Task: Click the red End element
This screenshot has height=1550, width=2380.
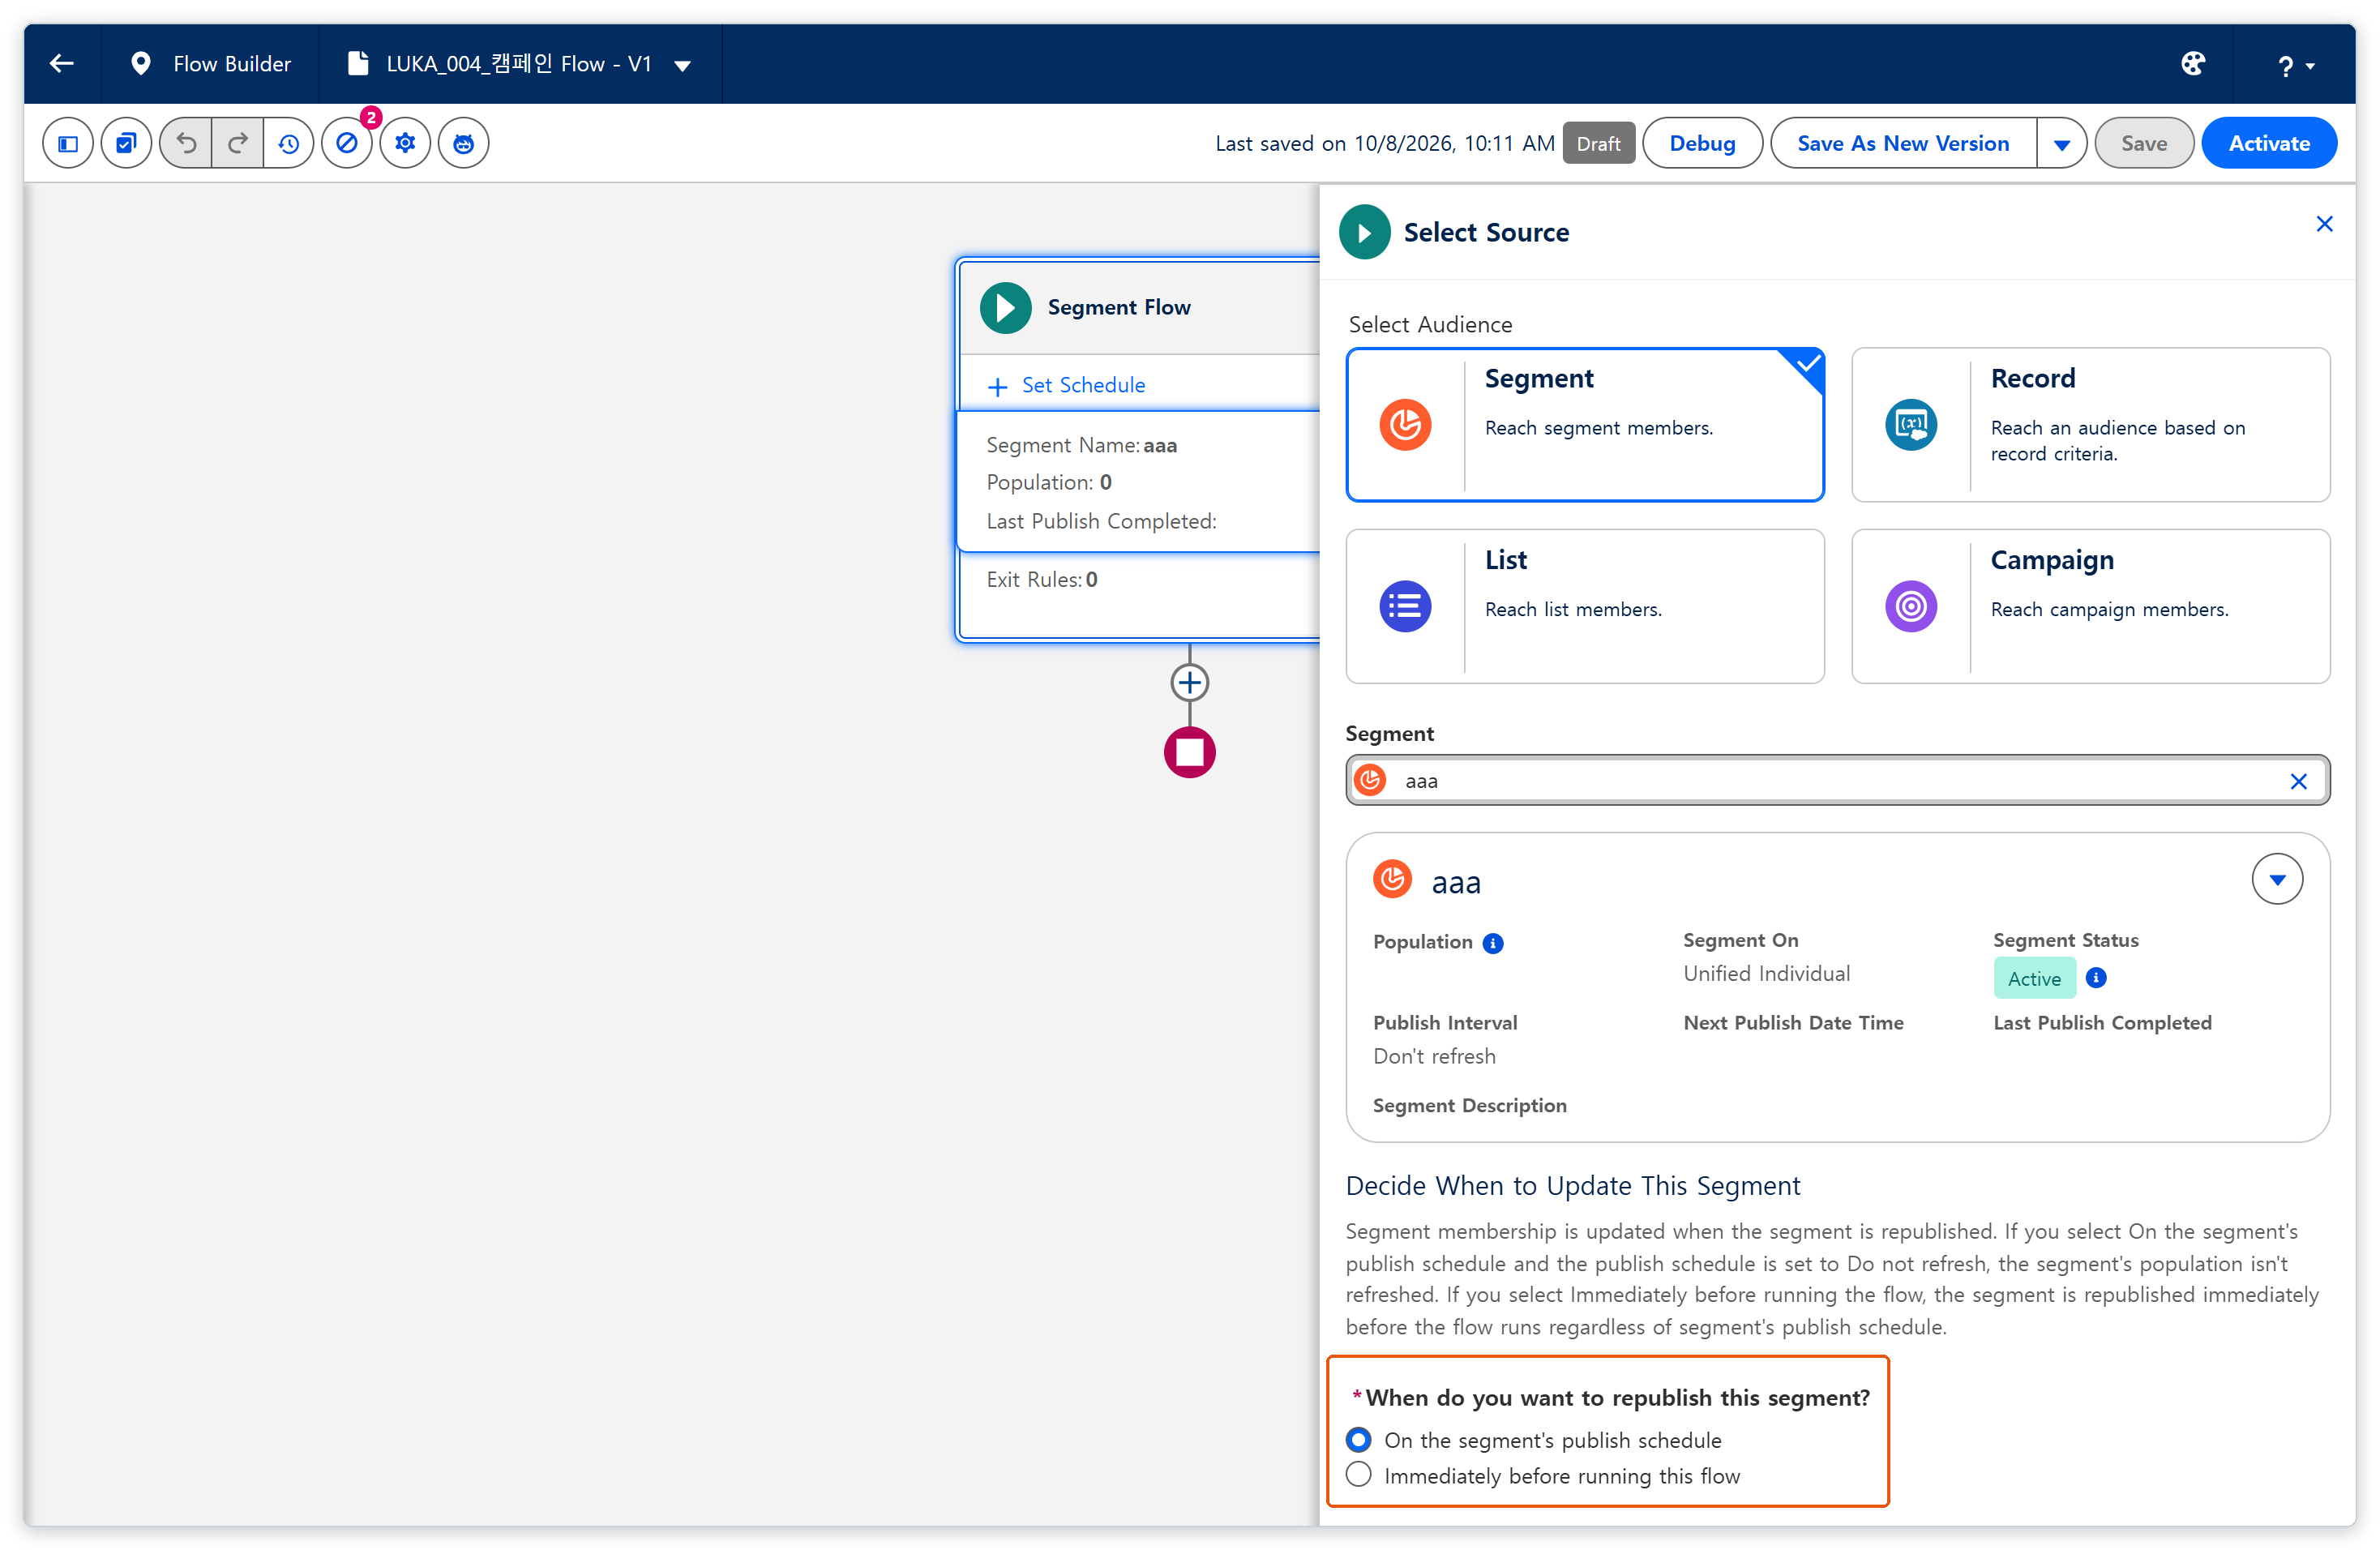Action: pyautogui.click(x=1189, y=752)
